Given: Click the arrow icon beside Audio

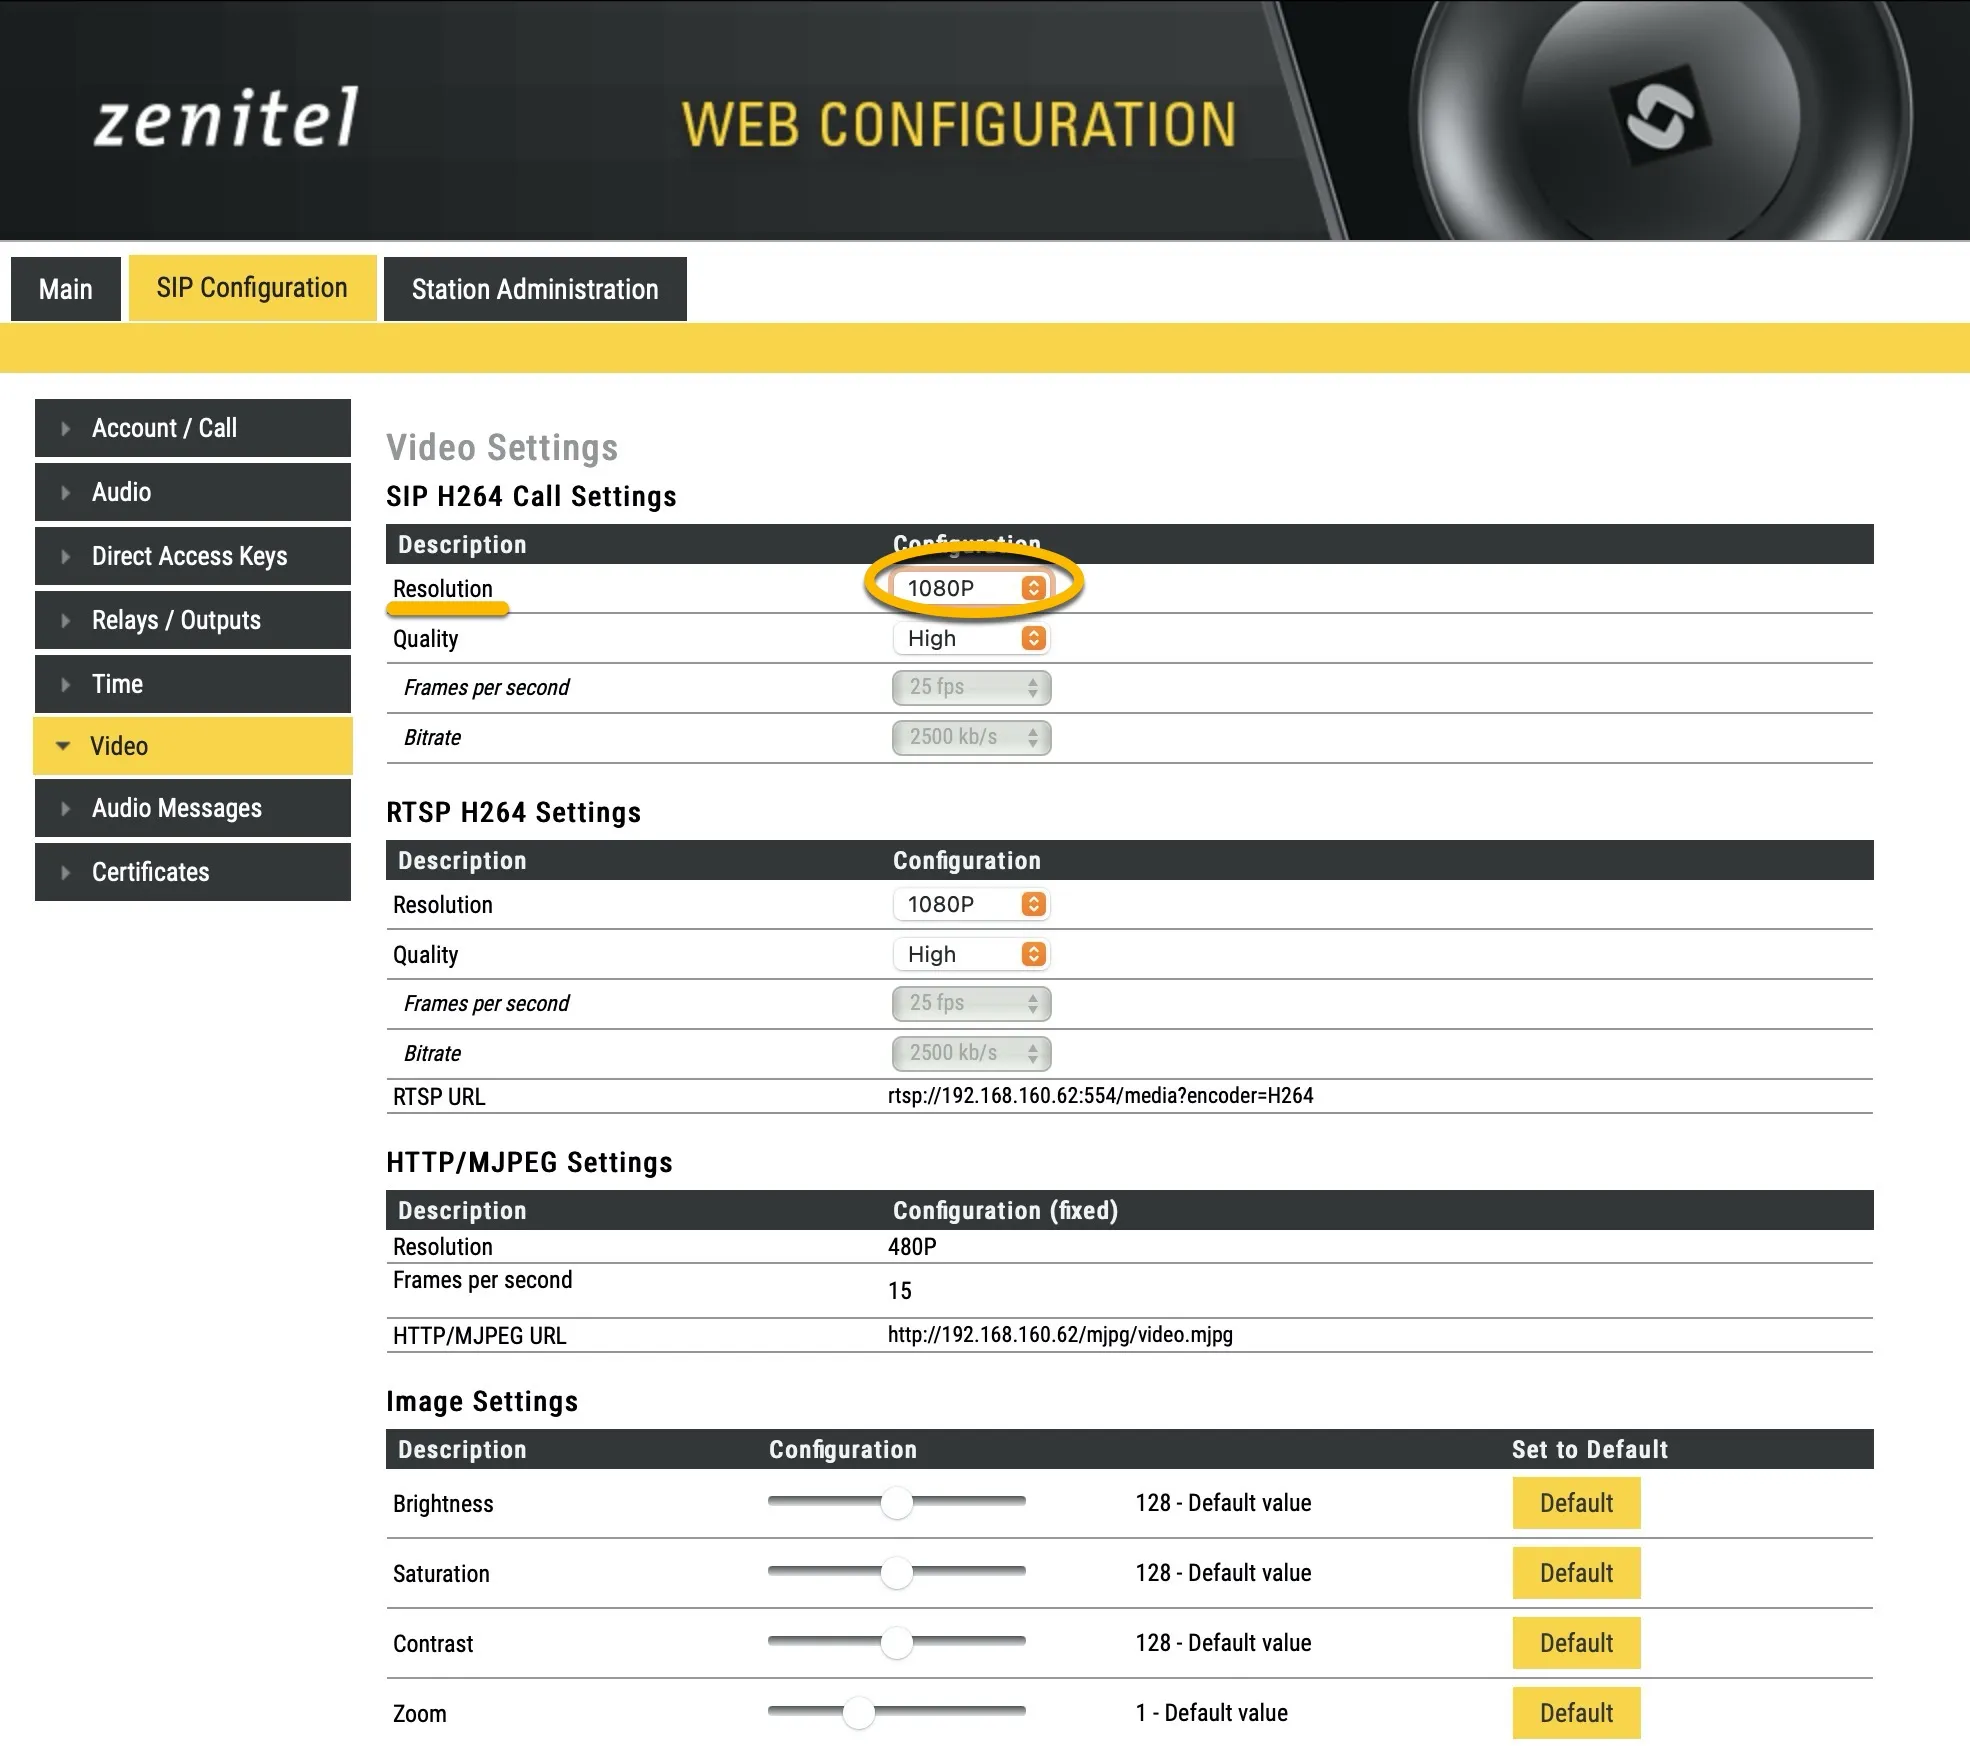Looking at the screenshot, I should [x=65, y=492].
